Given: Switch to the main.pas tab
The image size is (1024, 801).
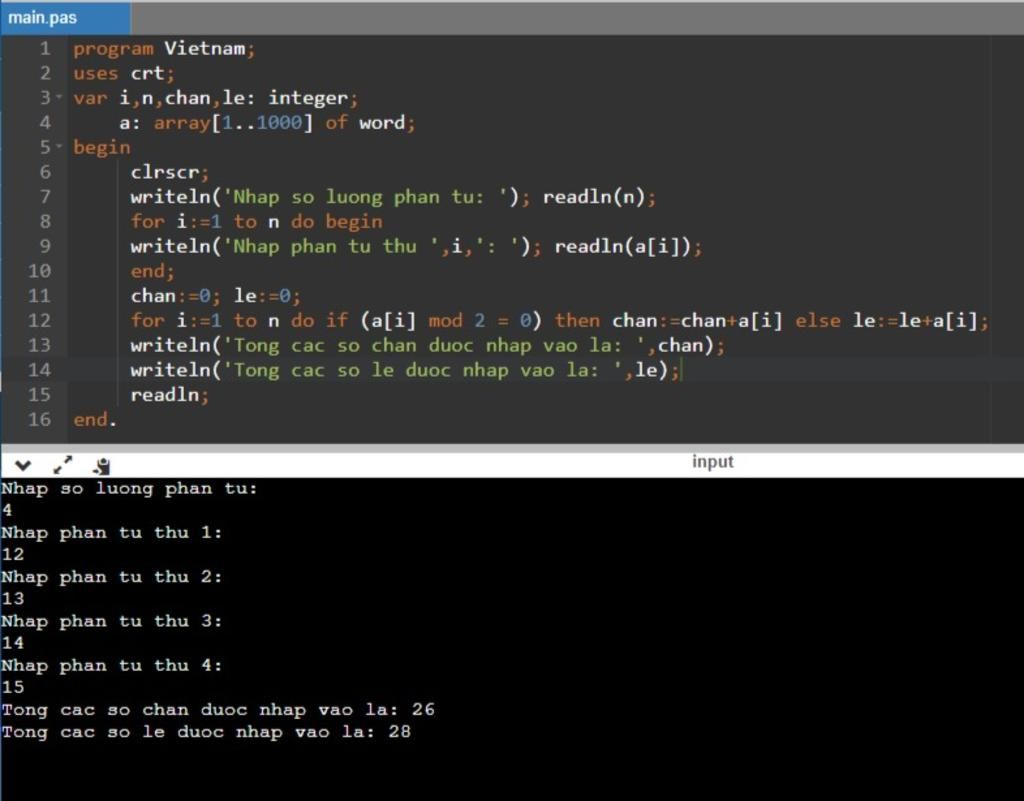Looking at the screenshot, I should pyautogui.click(x=65, y=18).
